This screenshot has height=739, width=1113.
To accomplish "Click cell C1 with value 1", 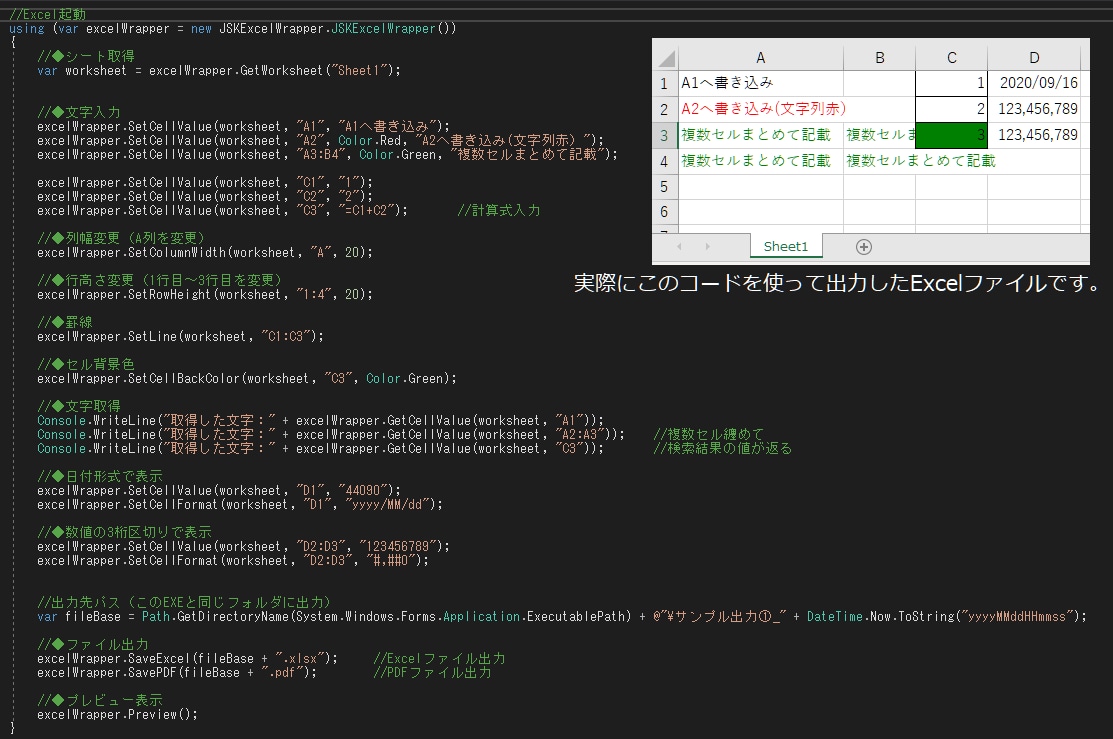I will [x=951, y=83].
